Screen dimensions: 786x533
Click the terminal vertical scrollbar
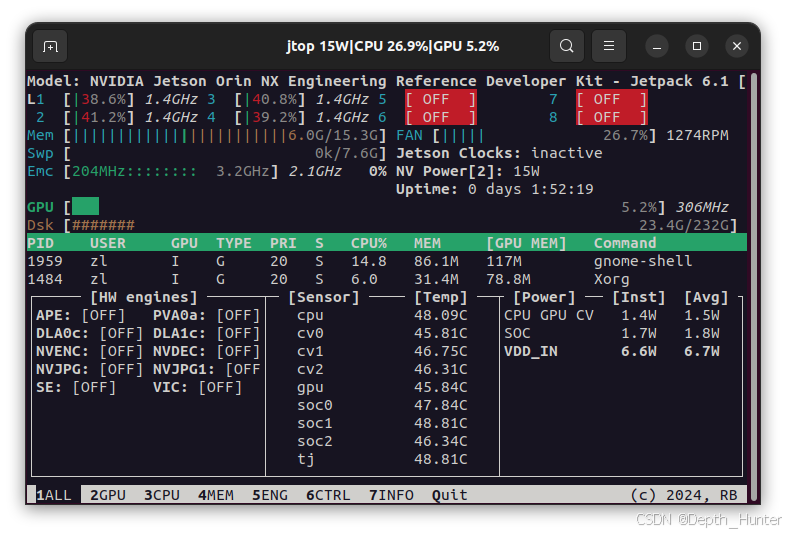click(753, 286)
